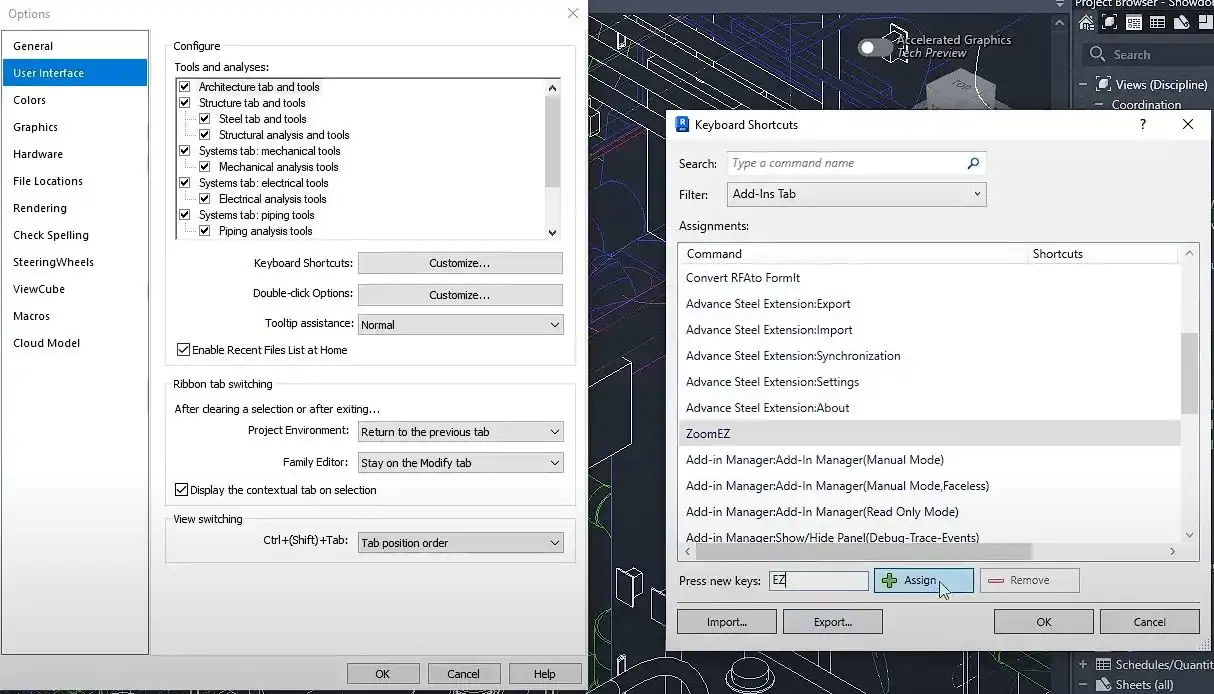Click the Project Browser home icon
Screen dimensions: 1214x694
[x=1086, y=23]
